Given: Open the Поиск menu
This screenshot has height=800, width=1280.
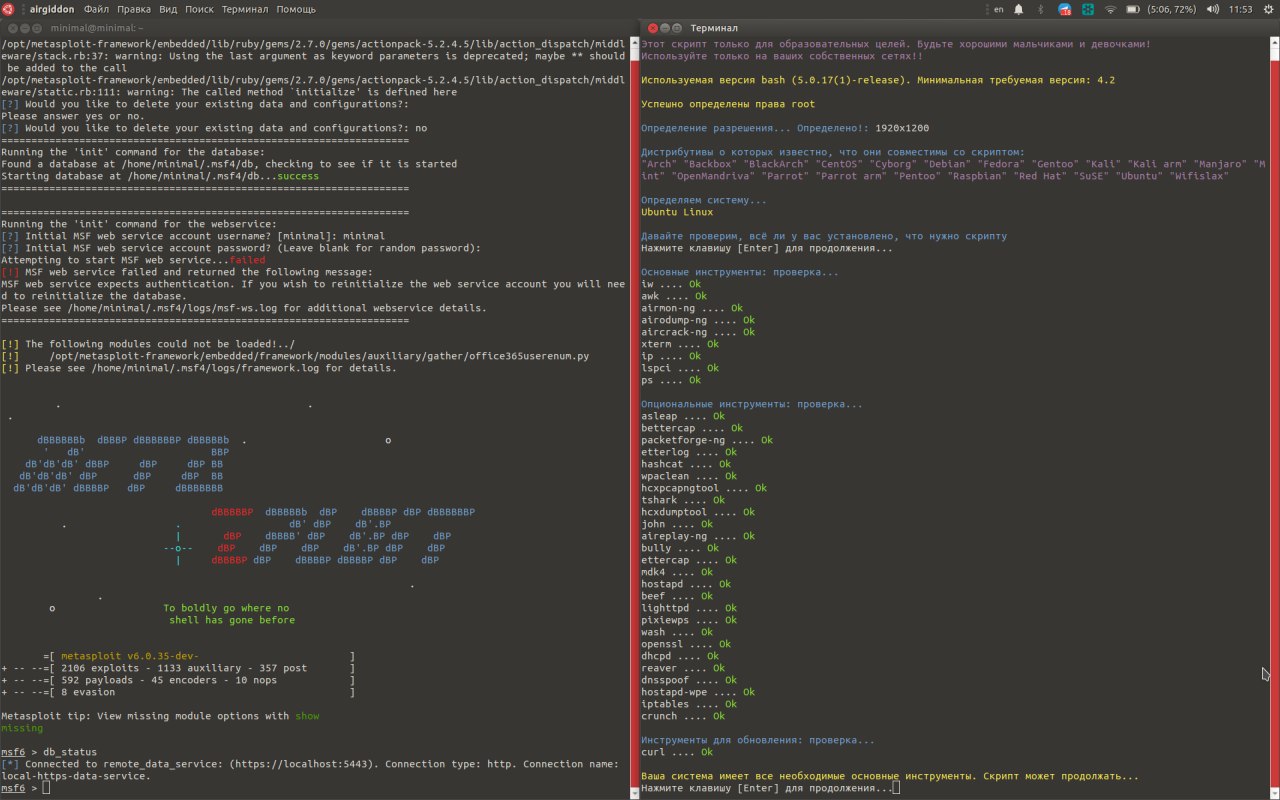Looking at the screenshot, I should click(199, 9).
